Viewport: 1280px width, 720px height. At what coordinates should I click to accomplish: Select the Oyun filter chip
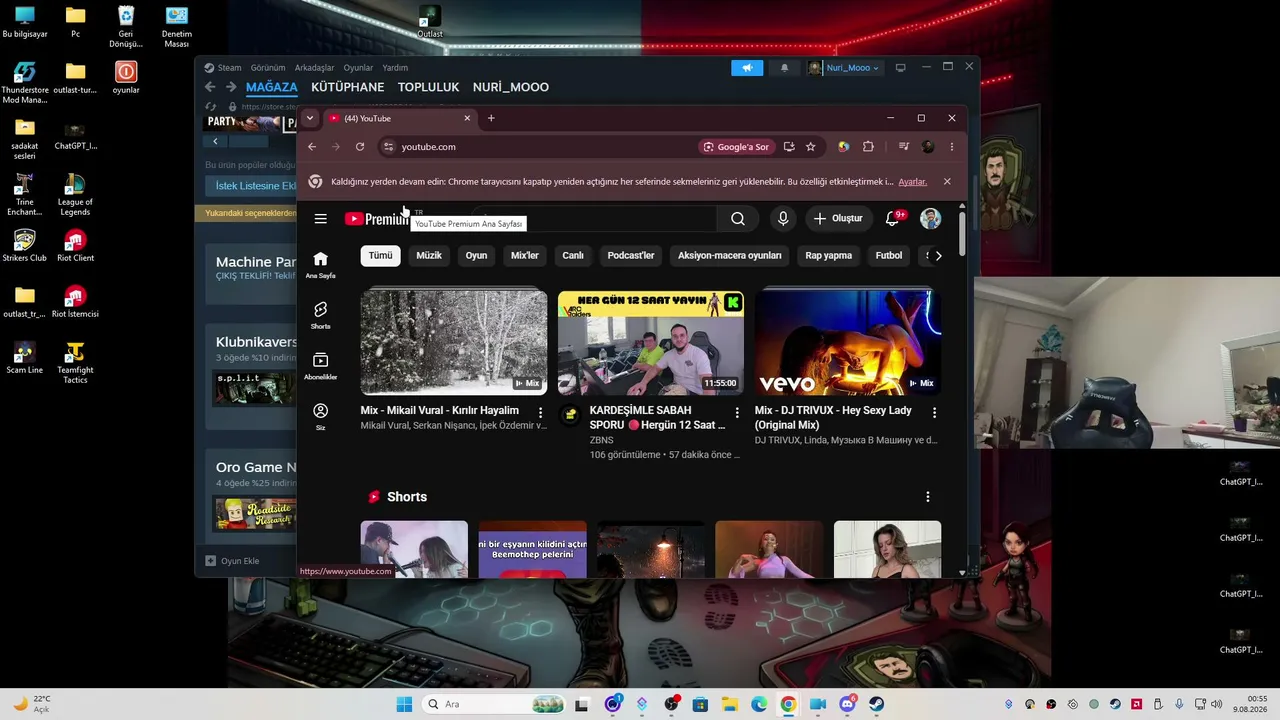click(x=476, y=256)
